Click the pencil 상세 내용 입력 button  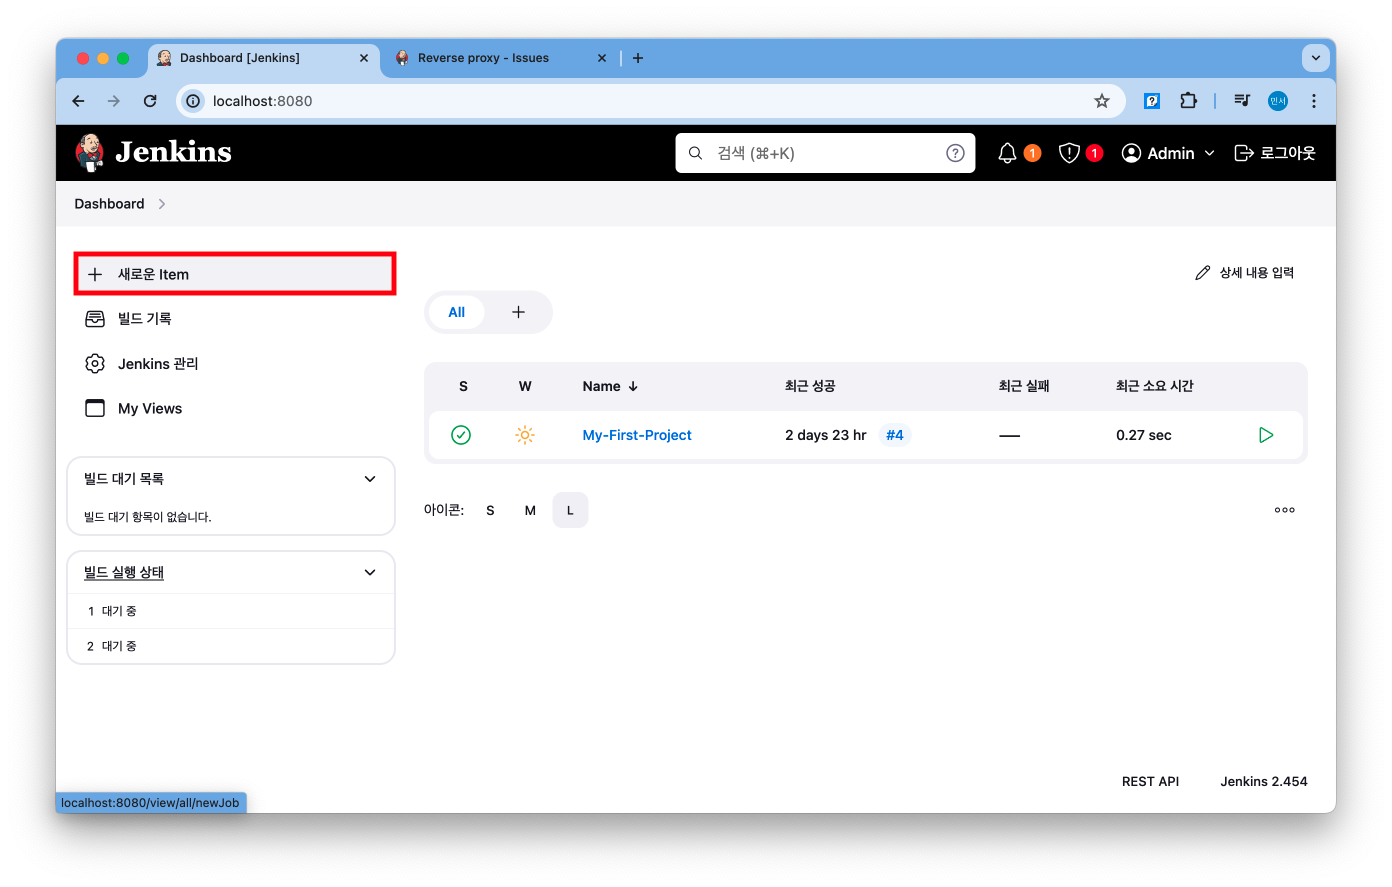pos(1245,273)
